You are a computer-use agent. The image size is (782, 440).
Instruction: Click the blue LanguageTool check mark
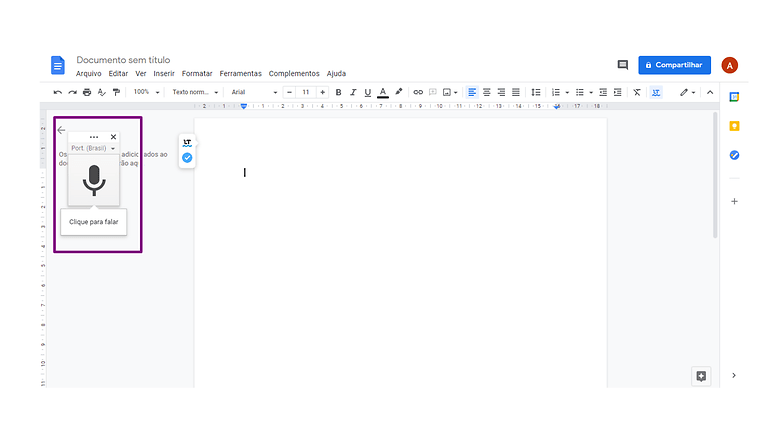(x=187, y=158)
